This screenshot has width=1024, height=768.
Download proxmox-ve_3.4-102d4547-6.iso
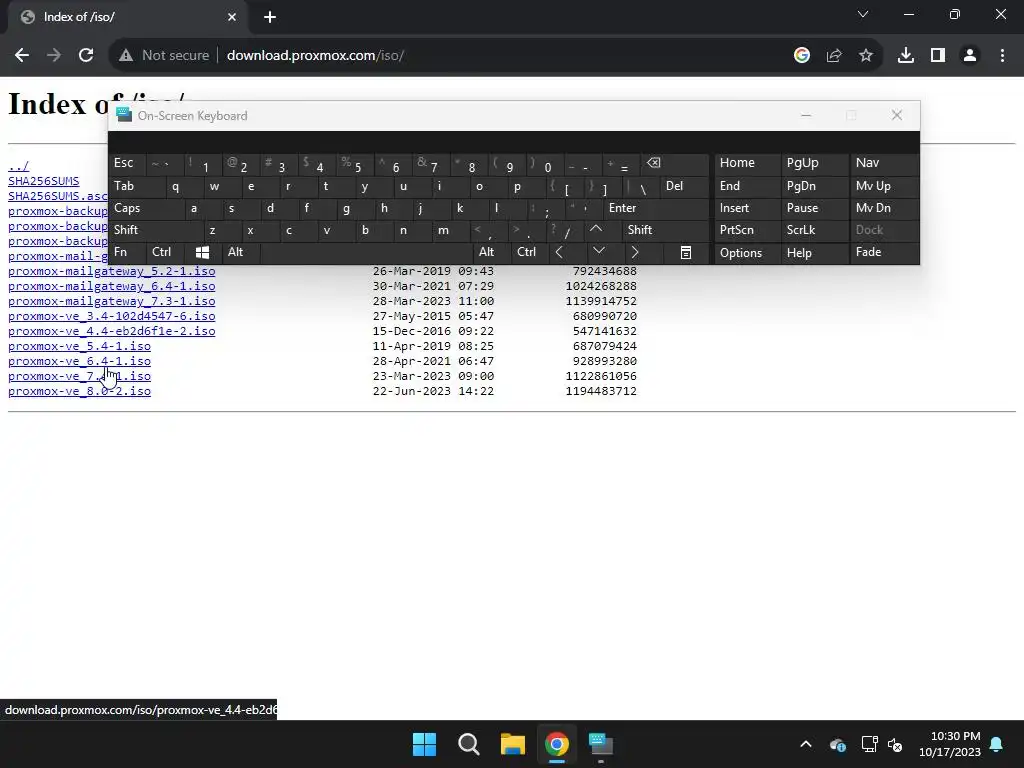pyautogui.click(x=111, y=316)
